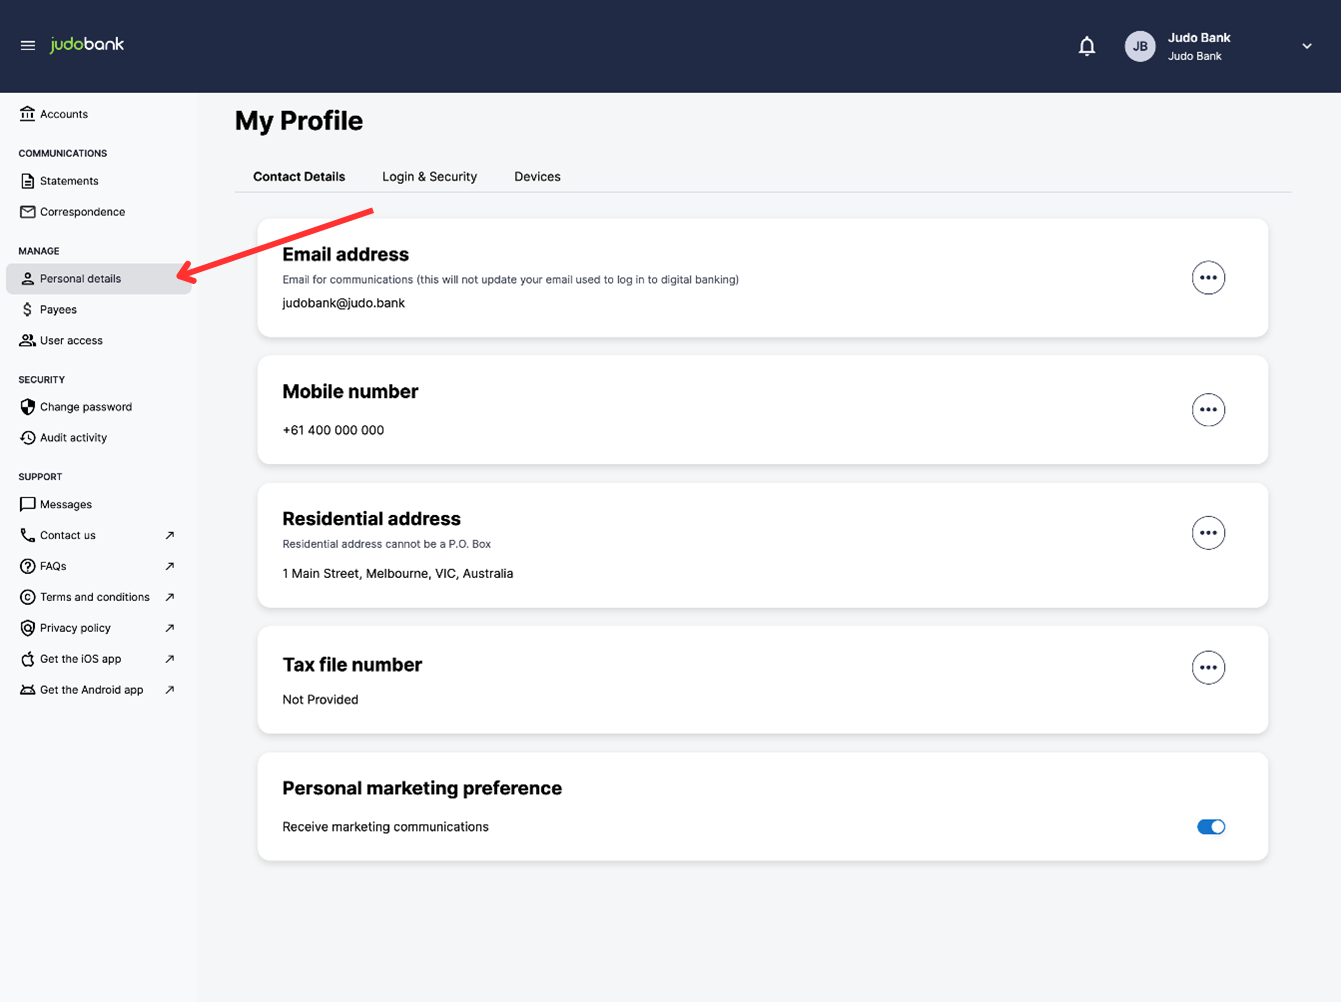
Task: Click Judo Bank user name in header
Action: [x=1199, y=38]
